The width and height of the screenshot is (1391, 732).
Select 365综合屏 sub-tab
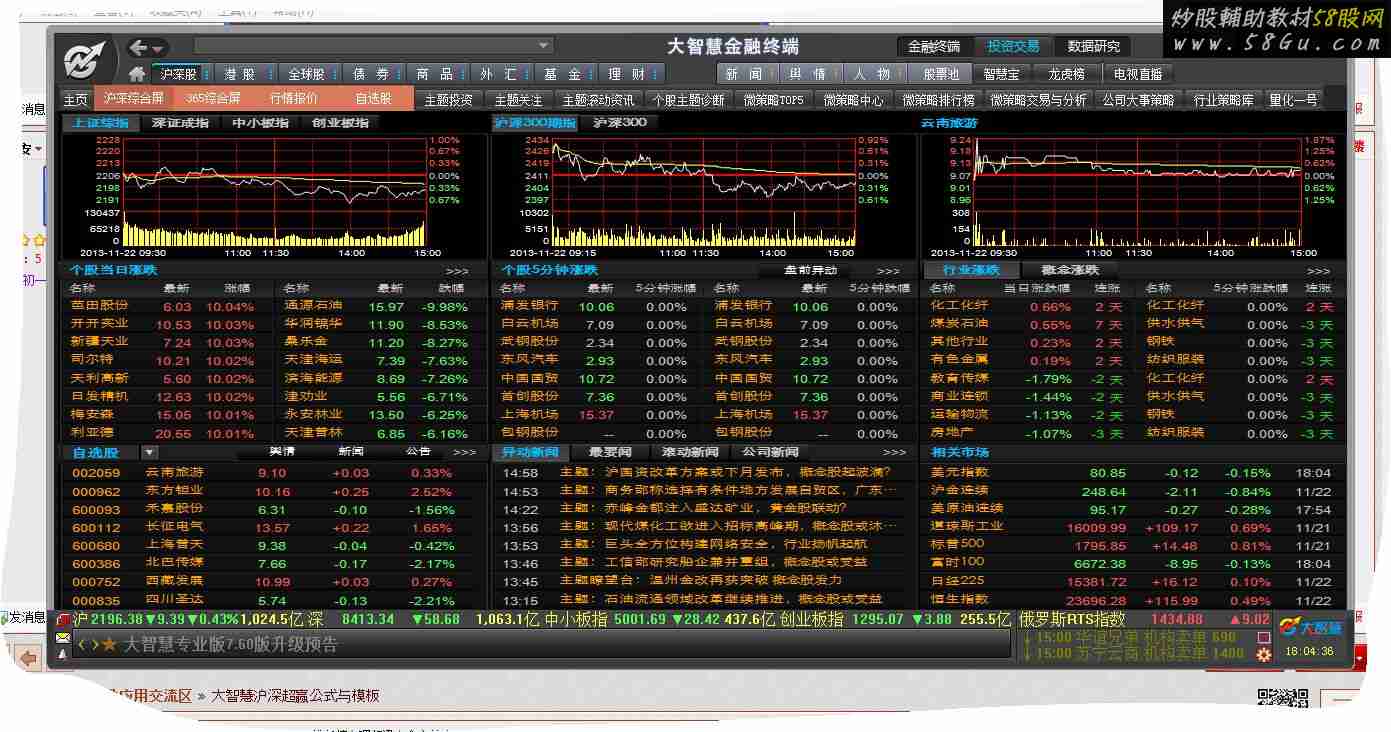tap(213, 99)
